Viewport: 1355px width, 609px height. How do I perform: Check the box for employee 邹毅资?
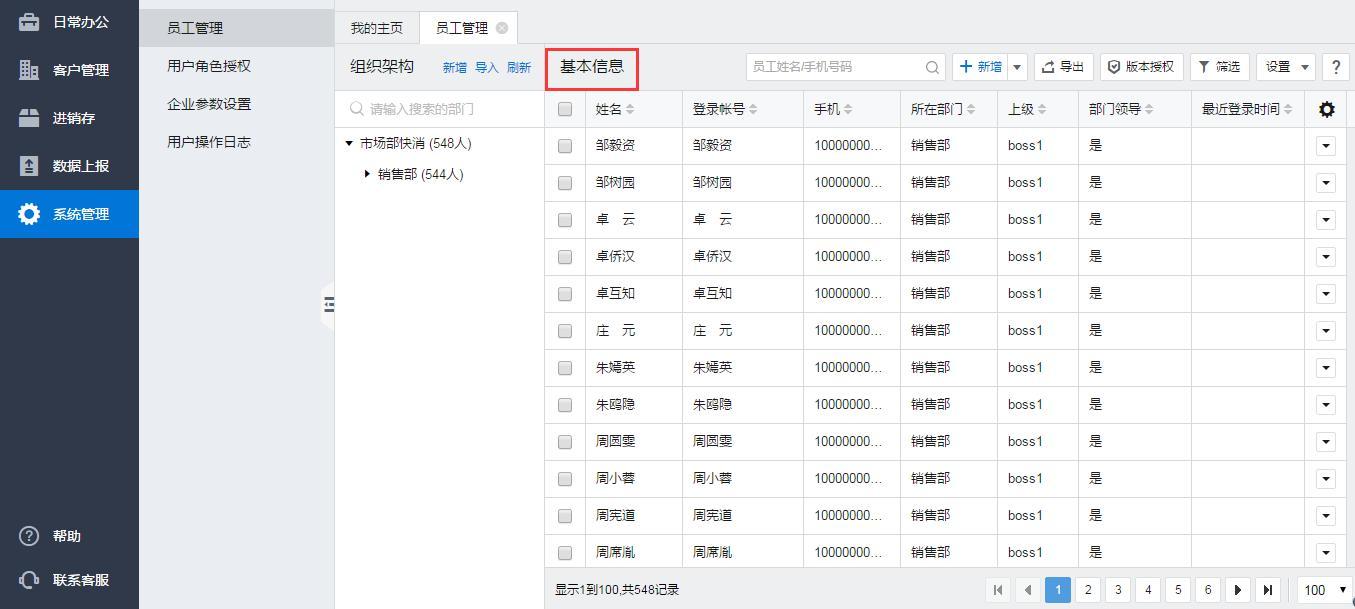tap(565, 146)
